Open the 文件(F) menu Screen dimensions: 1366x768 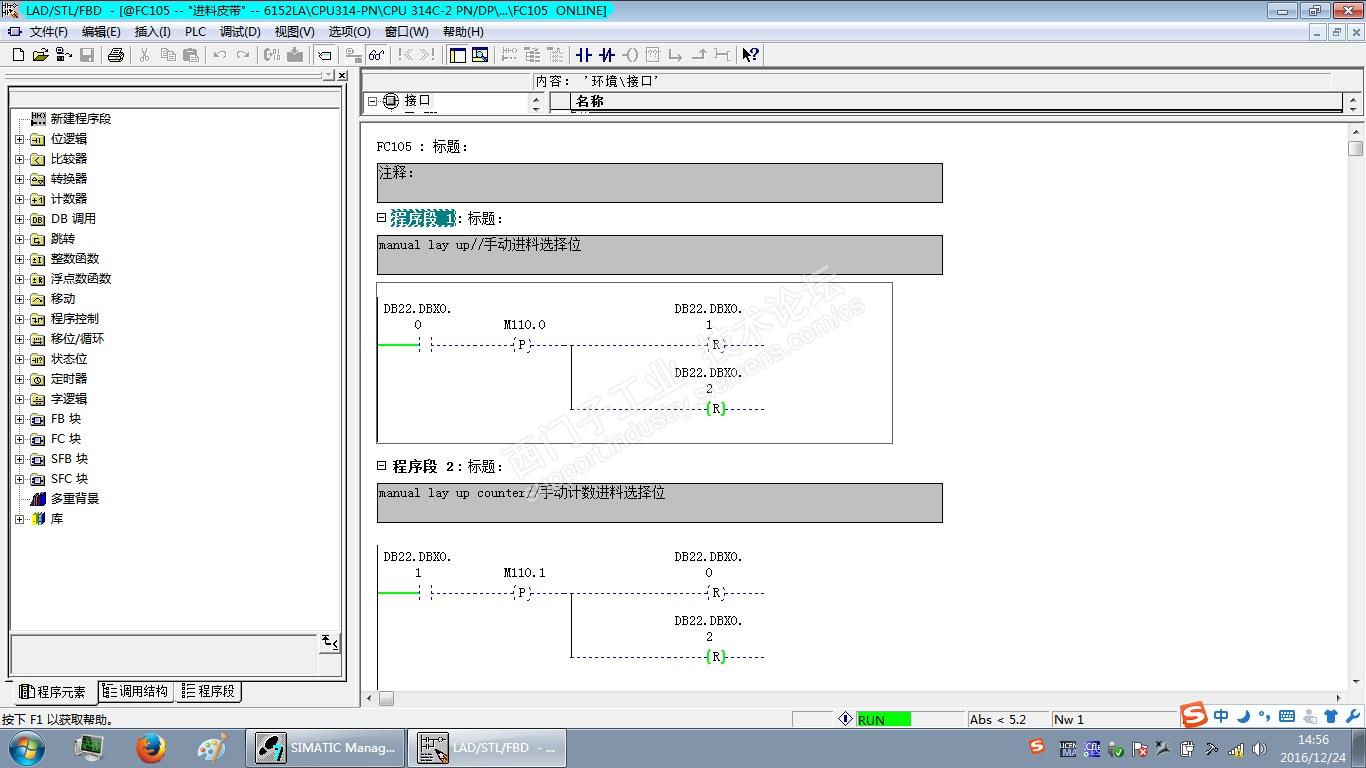tap(49, 32)
